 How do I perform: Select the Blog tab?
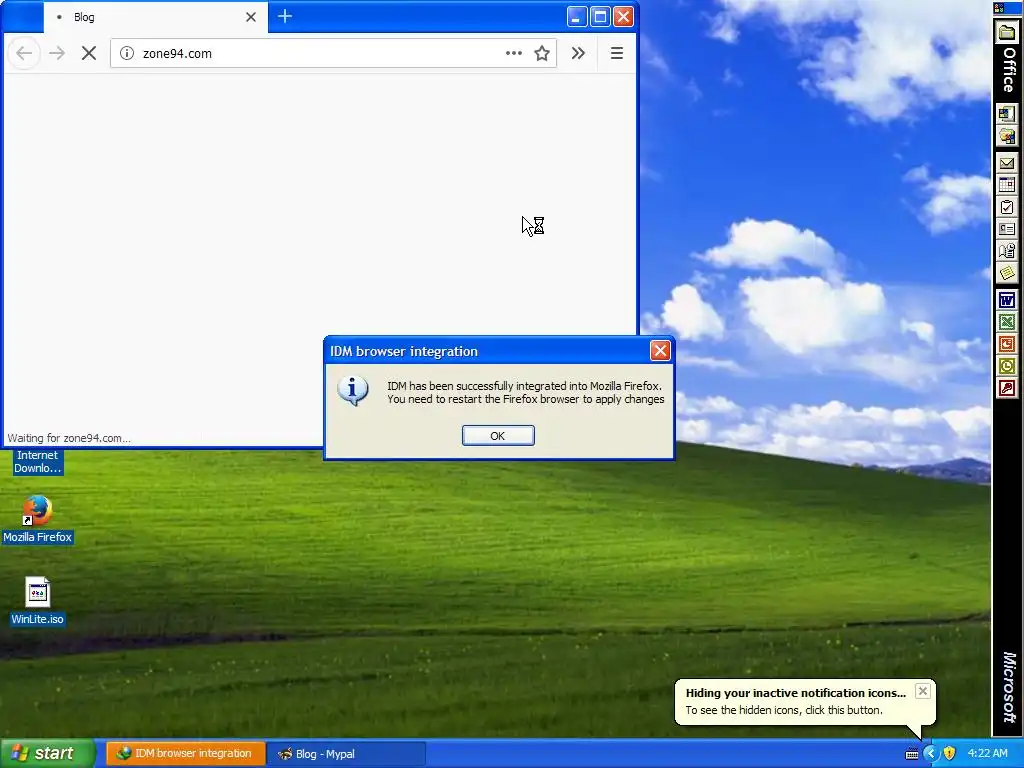pos(155,17)
